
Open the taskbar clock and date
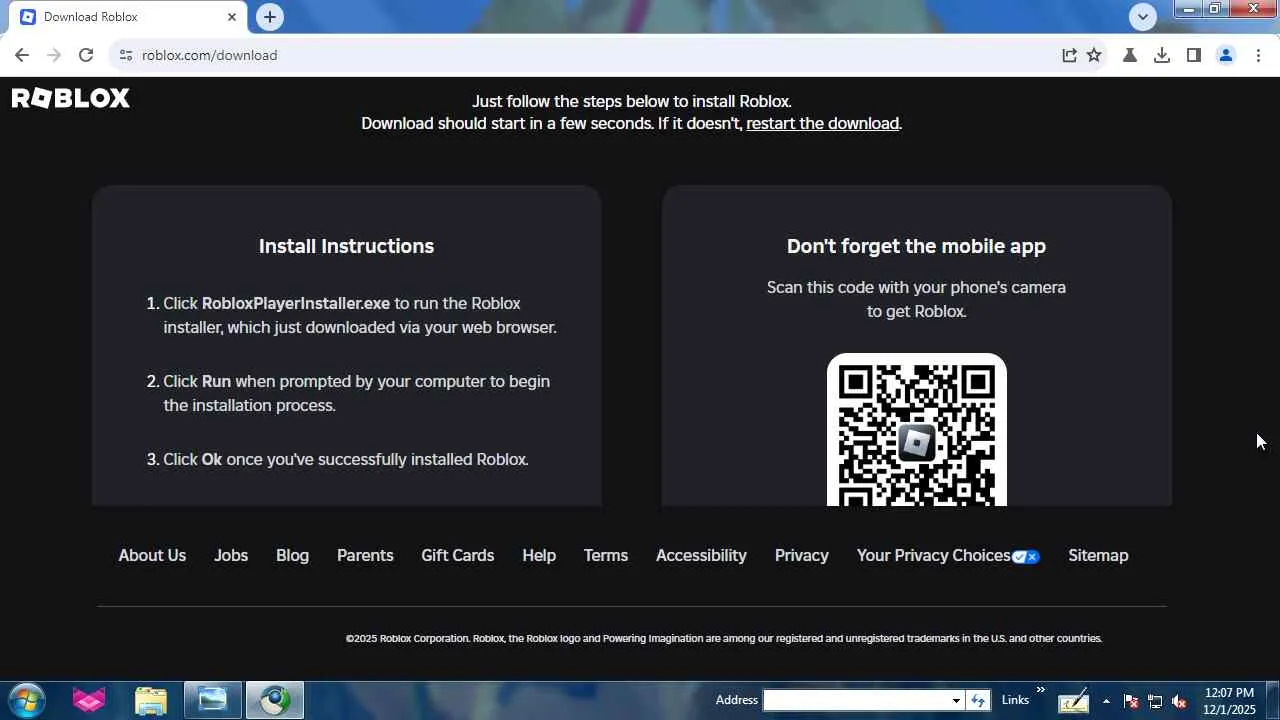click(x=1230, y=701)
